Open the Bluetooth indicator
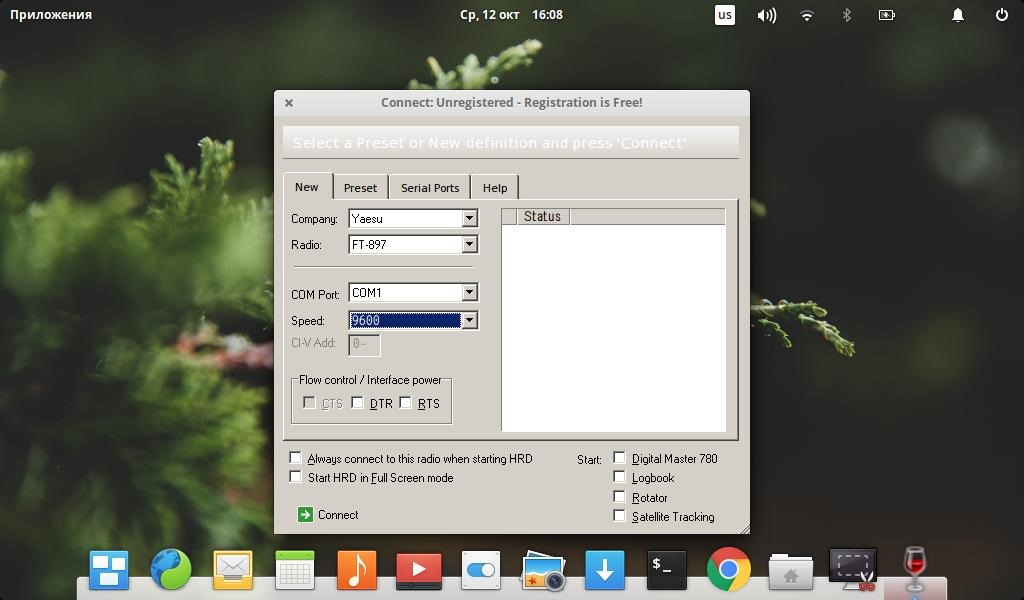 click(847, 15)
